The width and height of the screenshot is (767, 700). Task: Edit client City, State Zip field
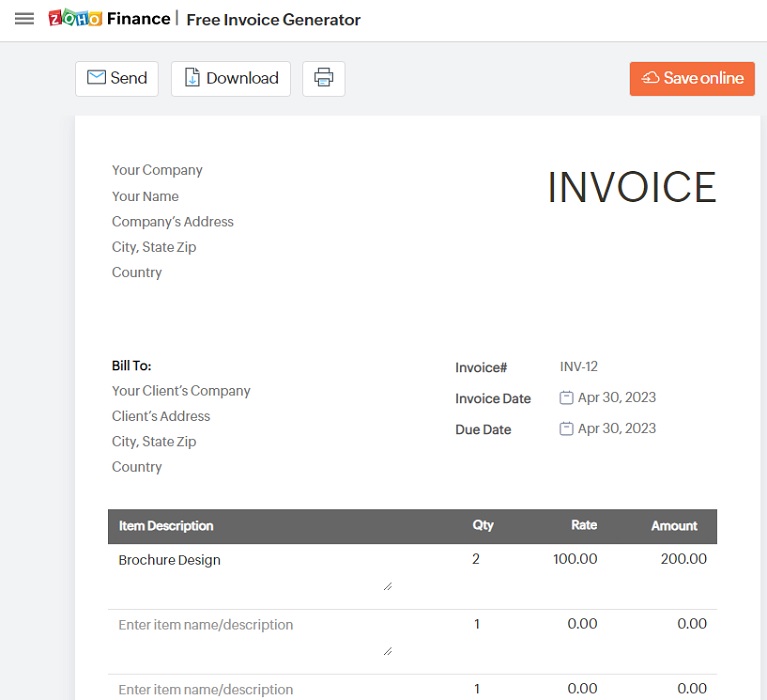coord(154,442)
